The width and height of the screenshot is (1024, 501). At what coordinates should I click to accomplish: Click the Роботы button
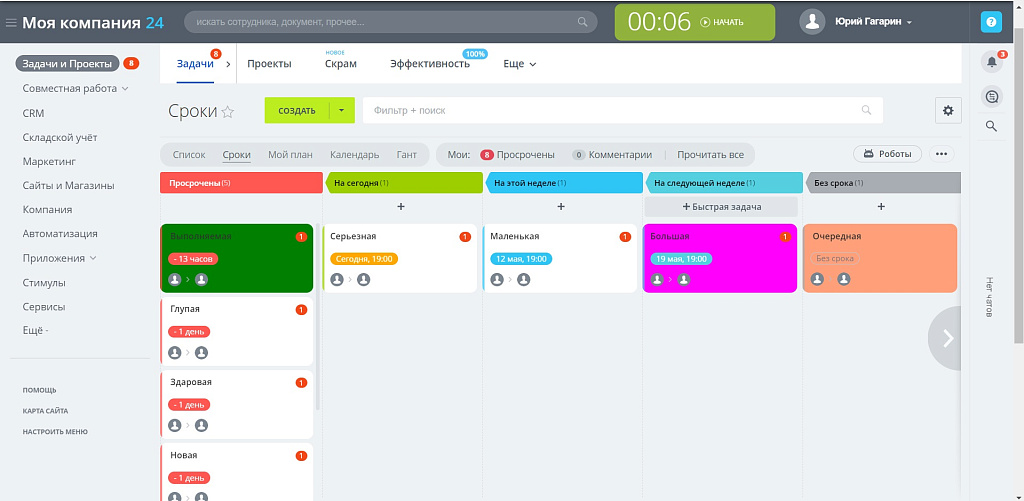coord(886,154)
